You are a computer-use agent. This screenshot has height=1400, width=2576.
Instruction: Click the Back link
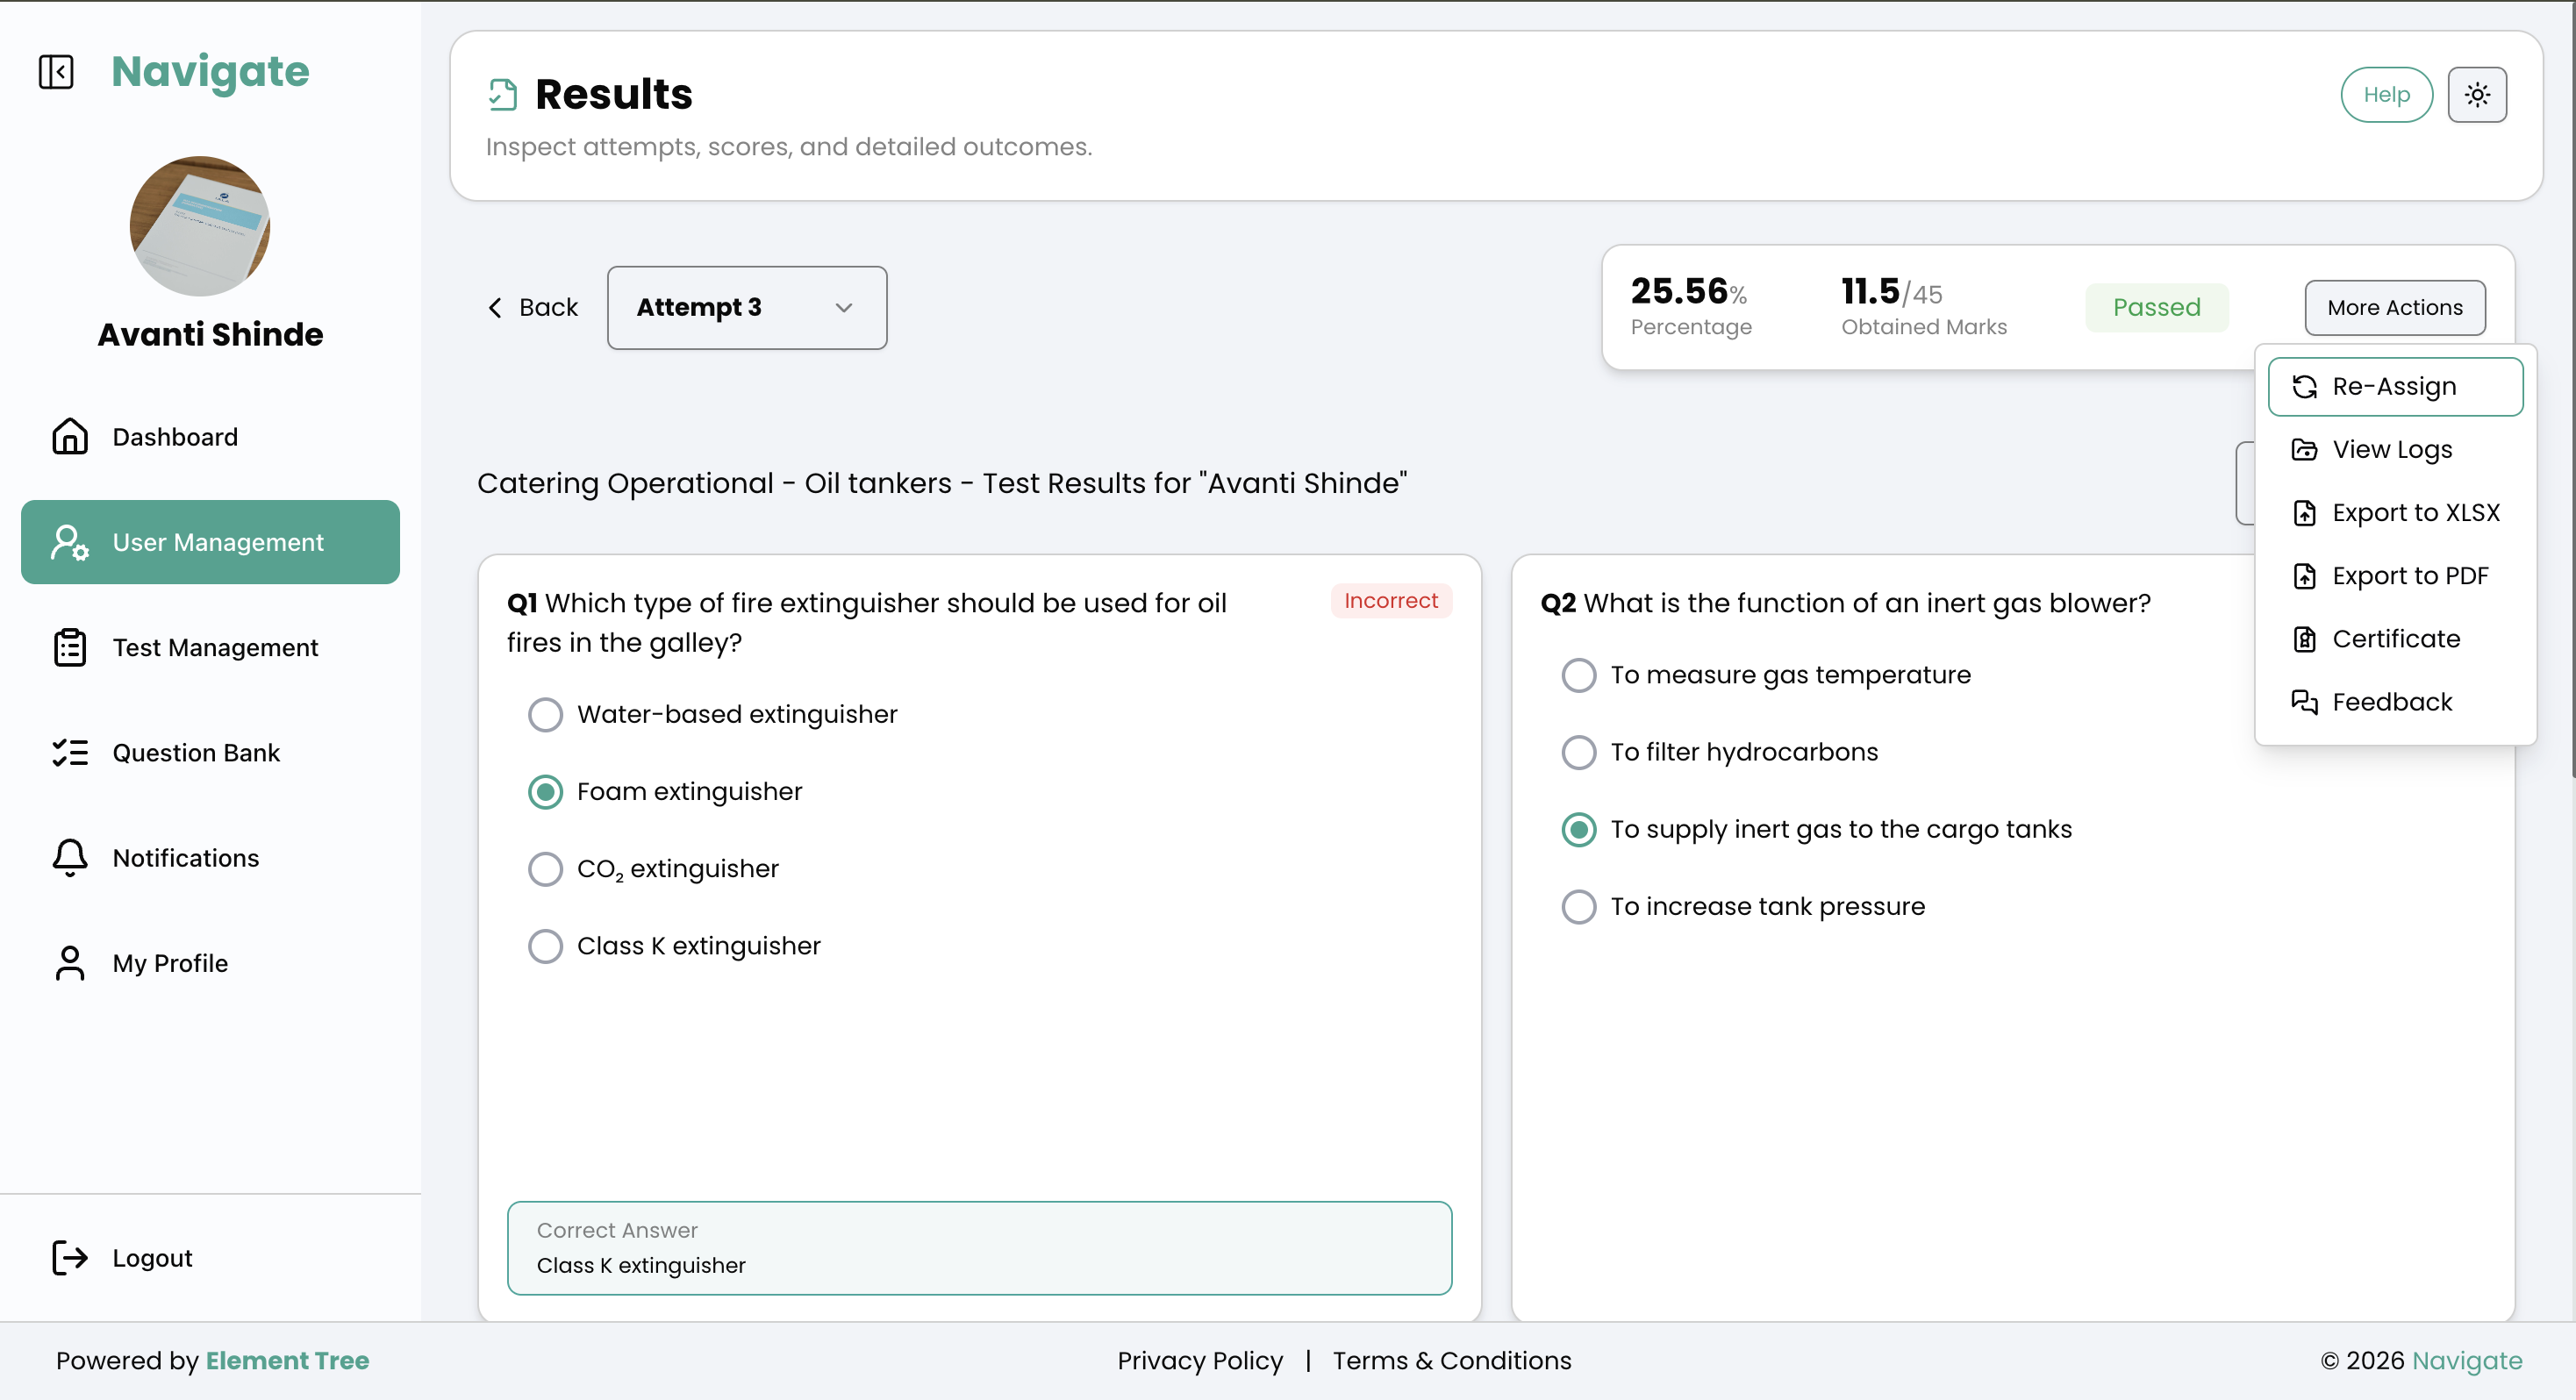click(532, 307)
